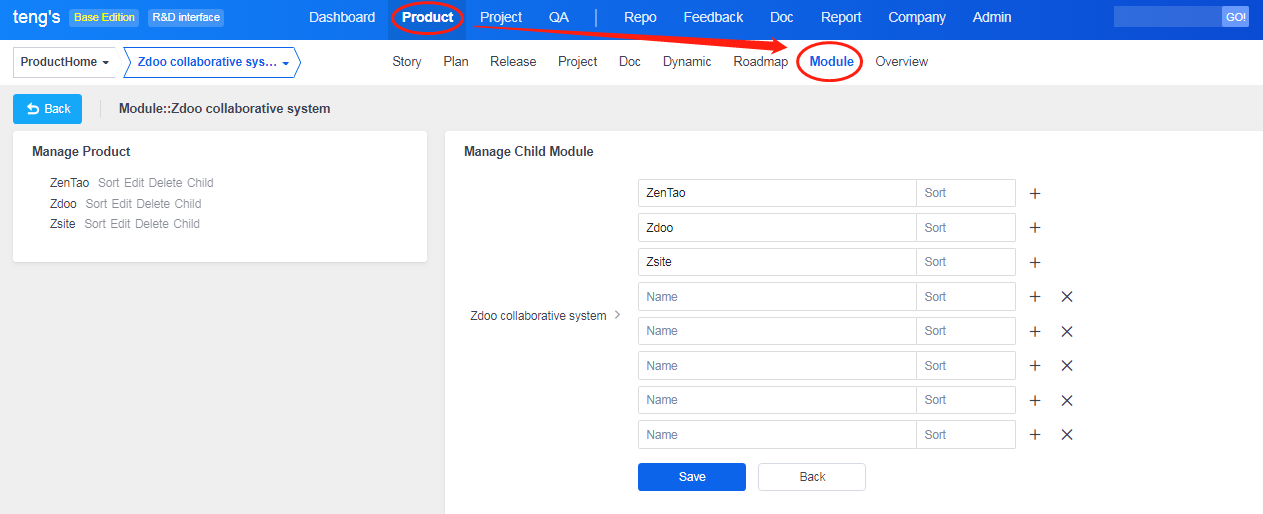Remove the last empty module row
The width and height of the screenshot is (1263, 514).
point(1067,435)
